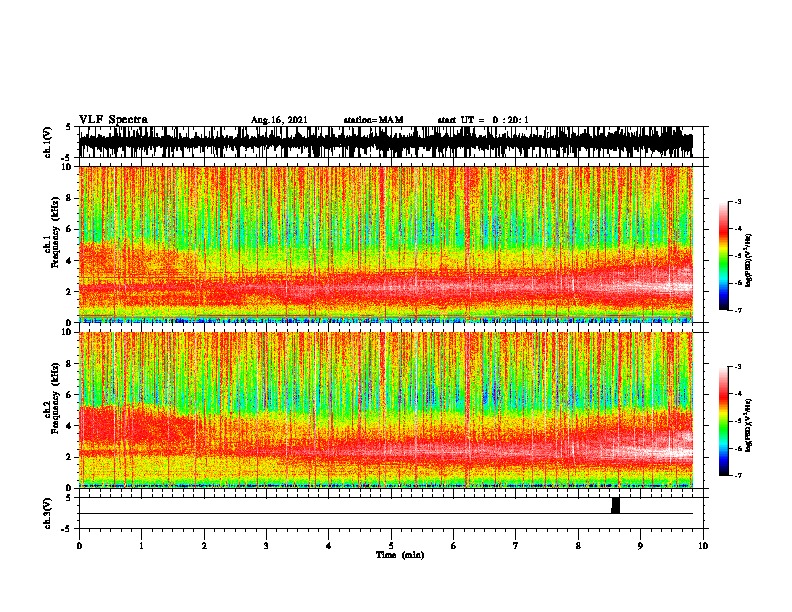Screen dimensions: 792x612
Task: Click the "-7" label on ch.2 colorbar
Action: click(737, 475)
